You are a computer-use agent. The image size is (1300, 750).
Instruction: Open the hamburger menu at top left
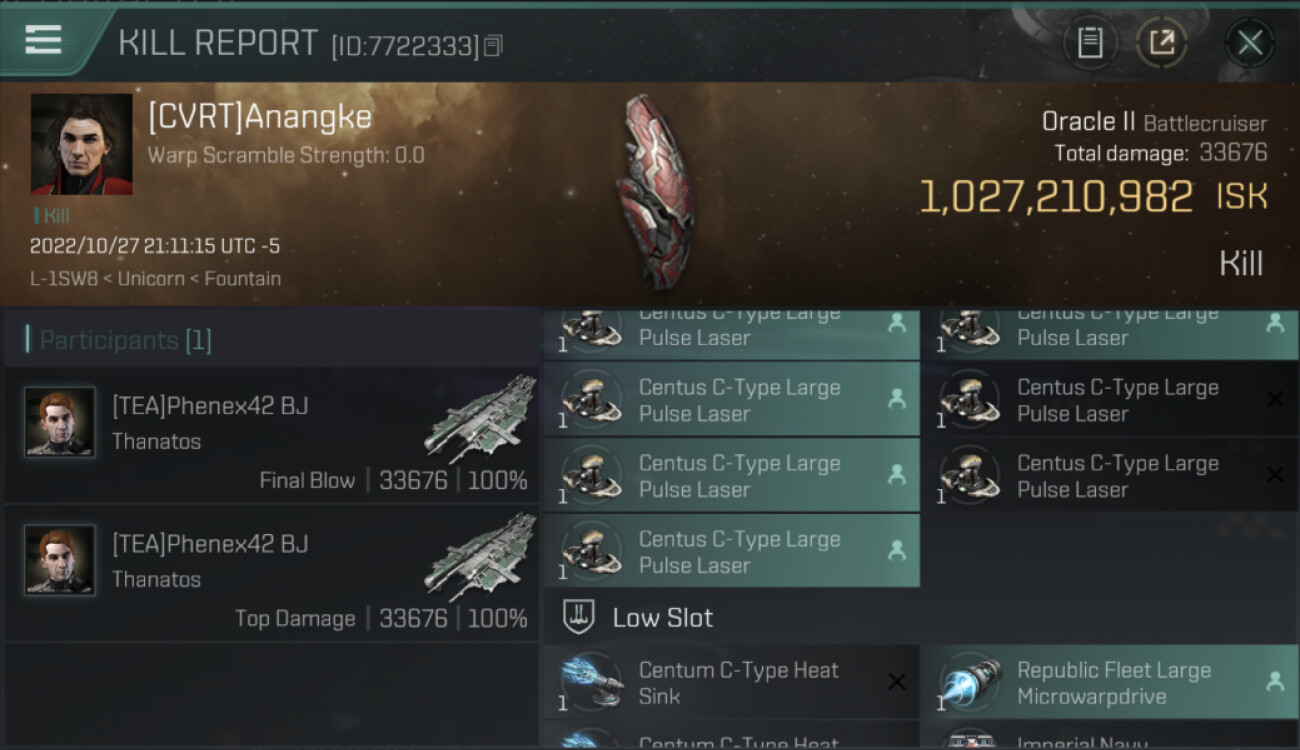(x=43, y=41)
